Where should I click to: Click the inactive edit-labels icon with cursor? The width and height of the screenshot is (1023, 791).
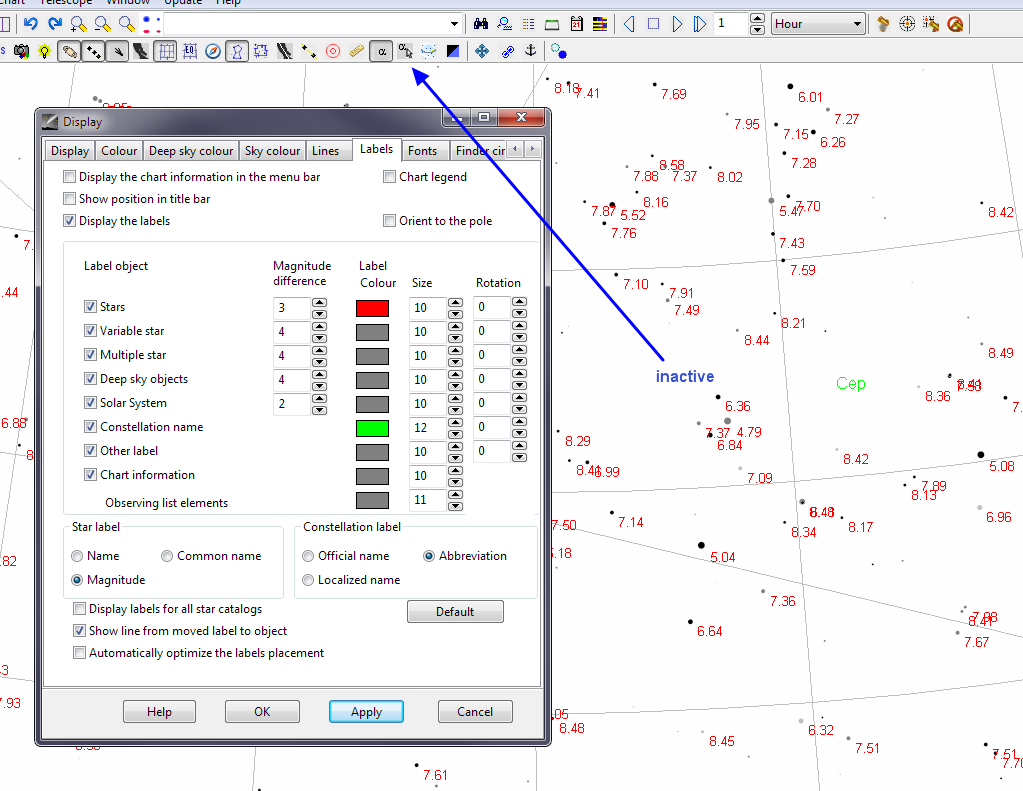[x=405, y=51]
